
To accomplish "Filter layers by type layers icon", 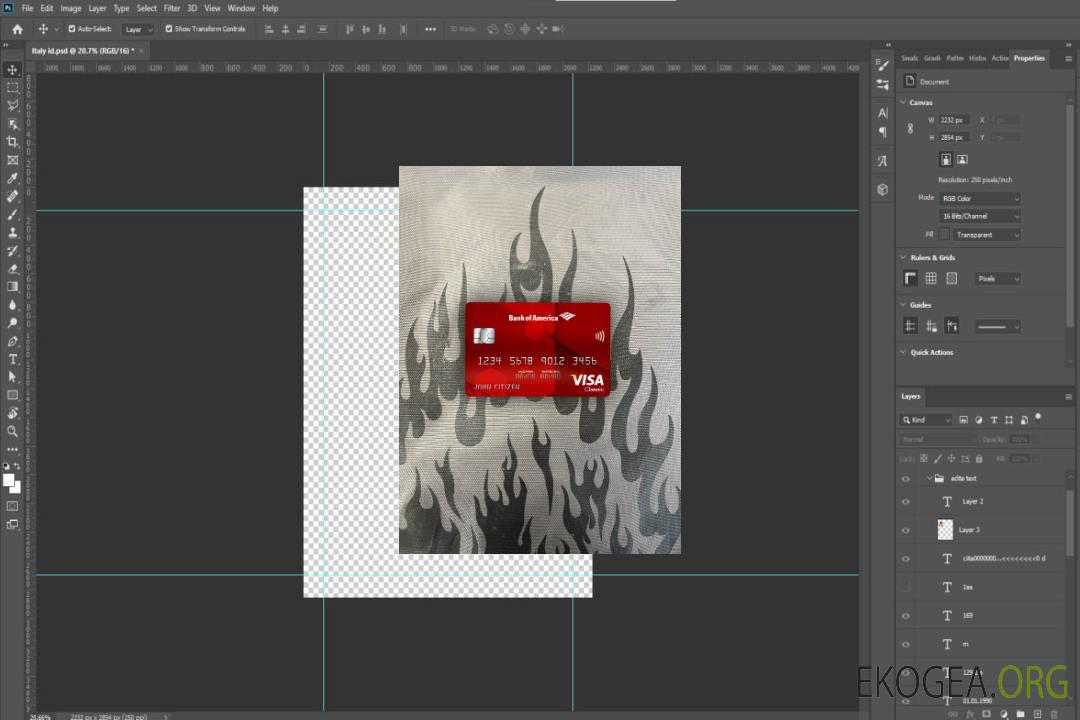I will click(x=993, y=420).
